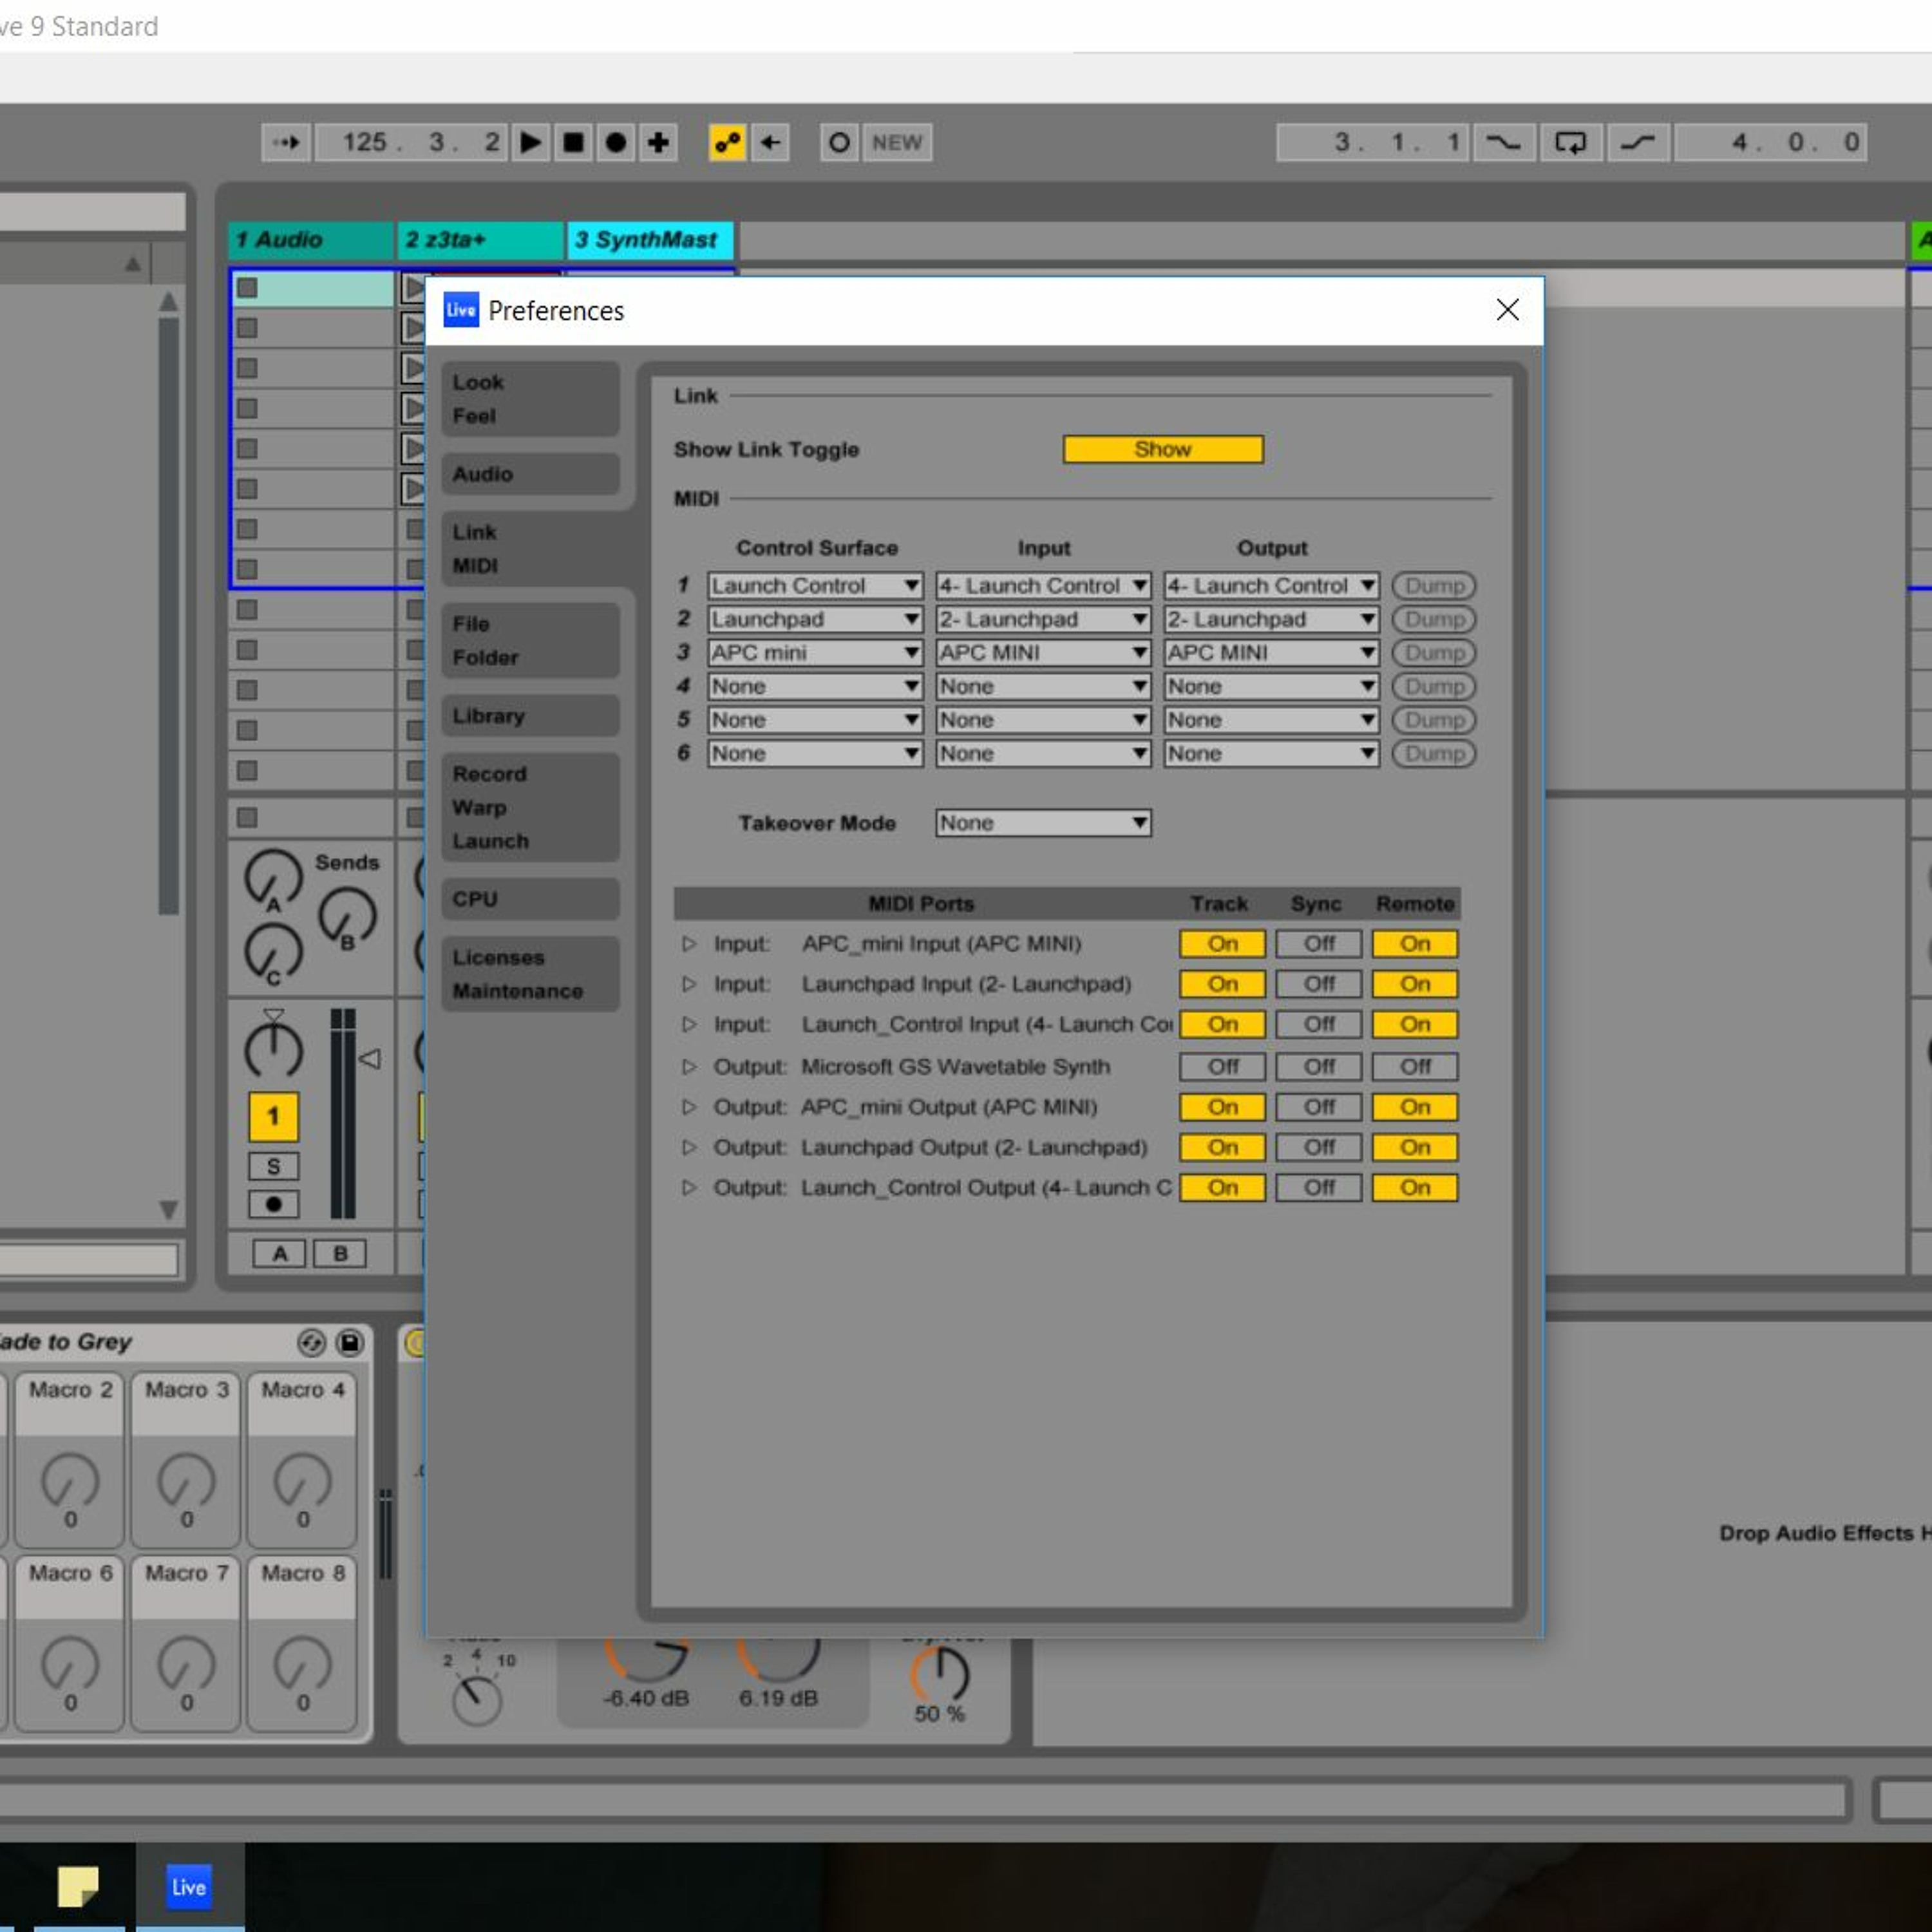Close the Preferences window
Image resolution: width=1932 pixels, height=1932 pixels.
pos(1507,310)
